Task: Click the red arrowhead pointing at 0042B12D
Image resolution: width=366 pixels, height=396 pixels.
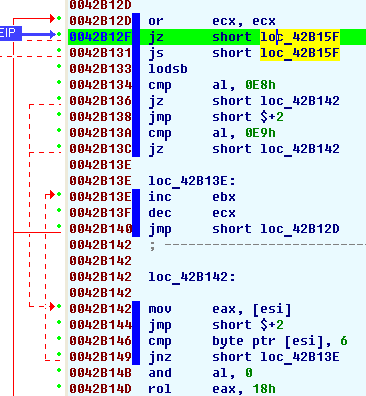Action: (x=52, y=18)
